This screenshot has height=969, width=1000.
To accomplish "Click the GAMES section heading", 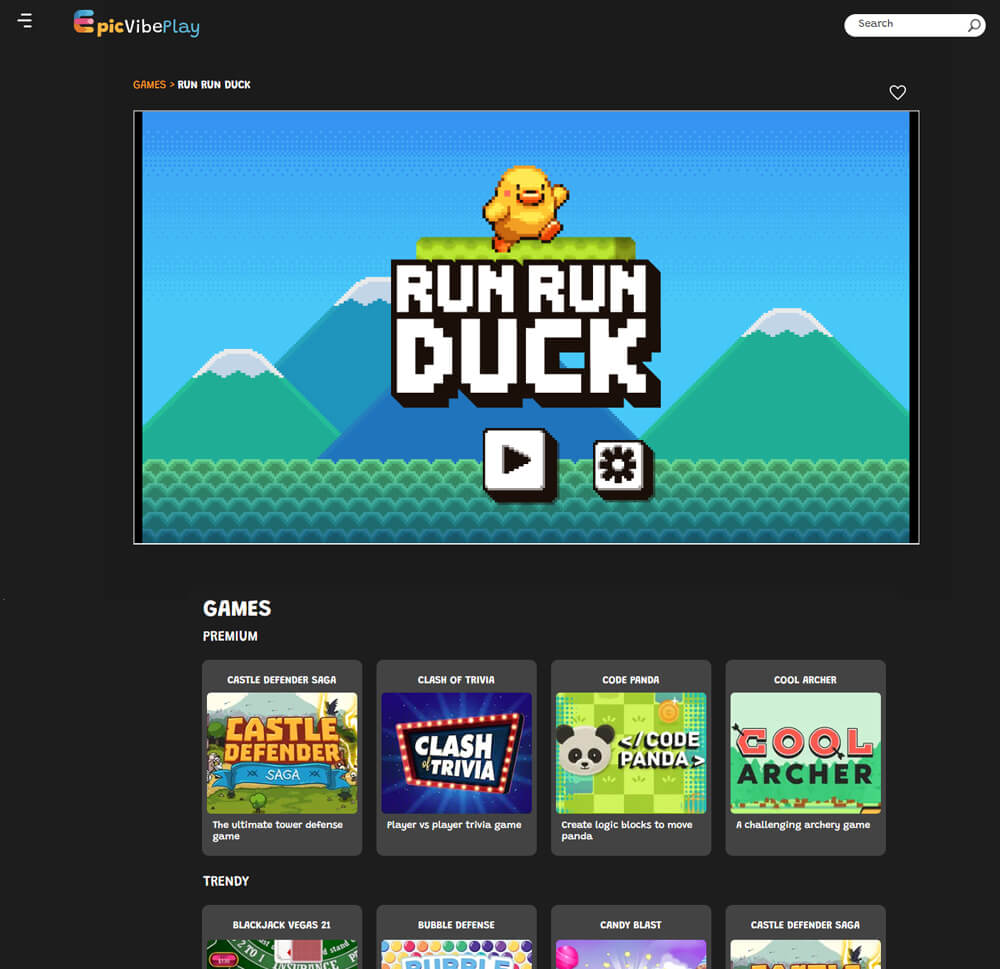I will 237,609.
